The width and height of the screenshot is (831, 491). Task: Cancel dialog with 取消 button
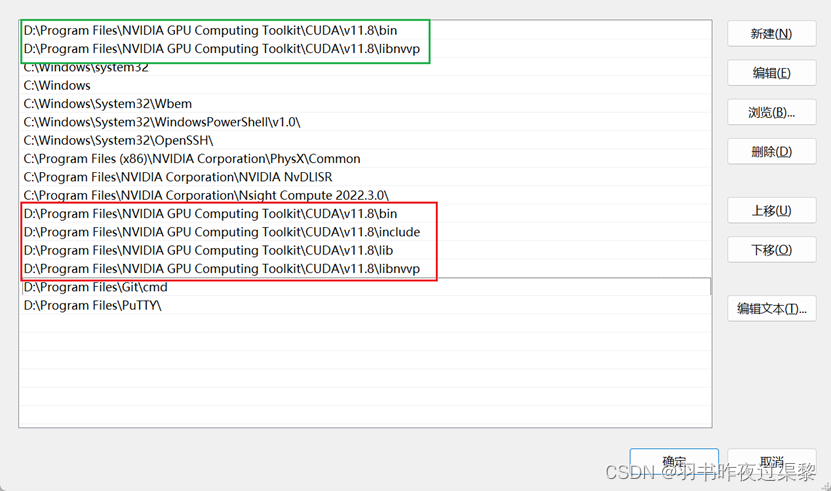point(772,461)
